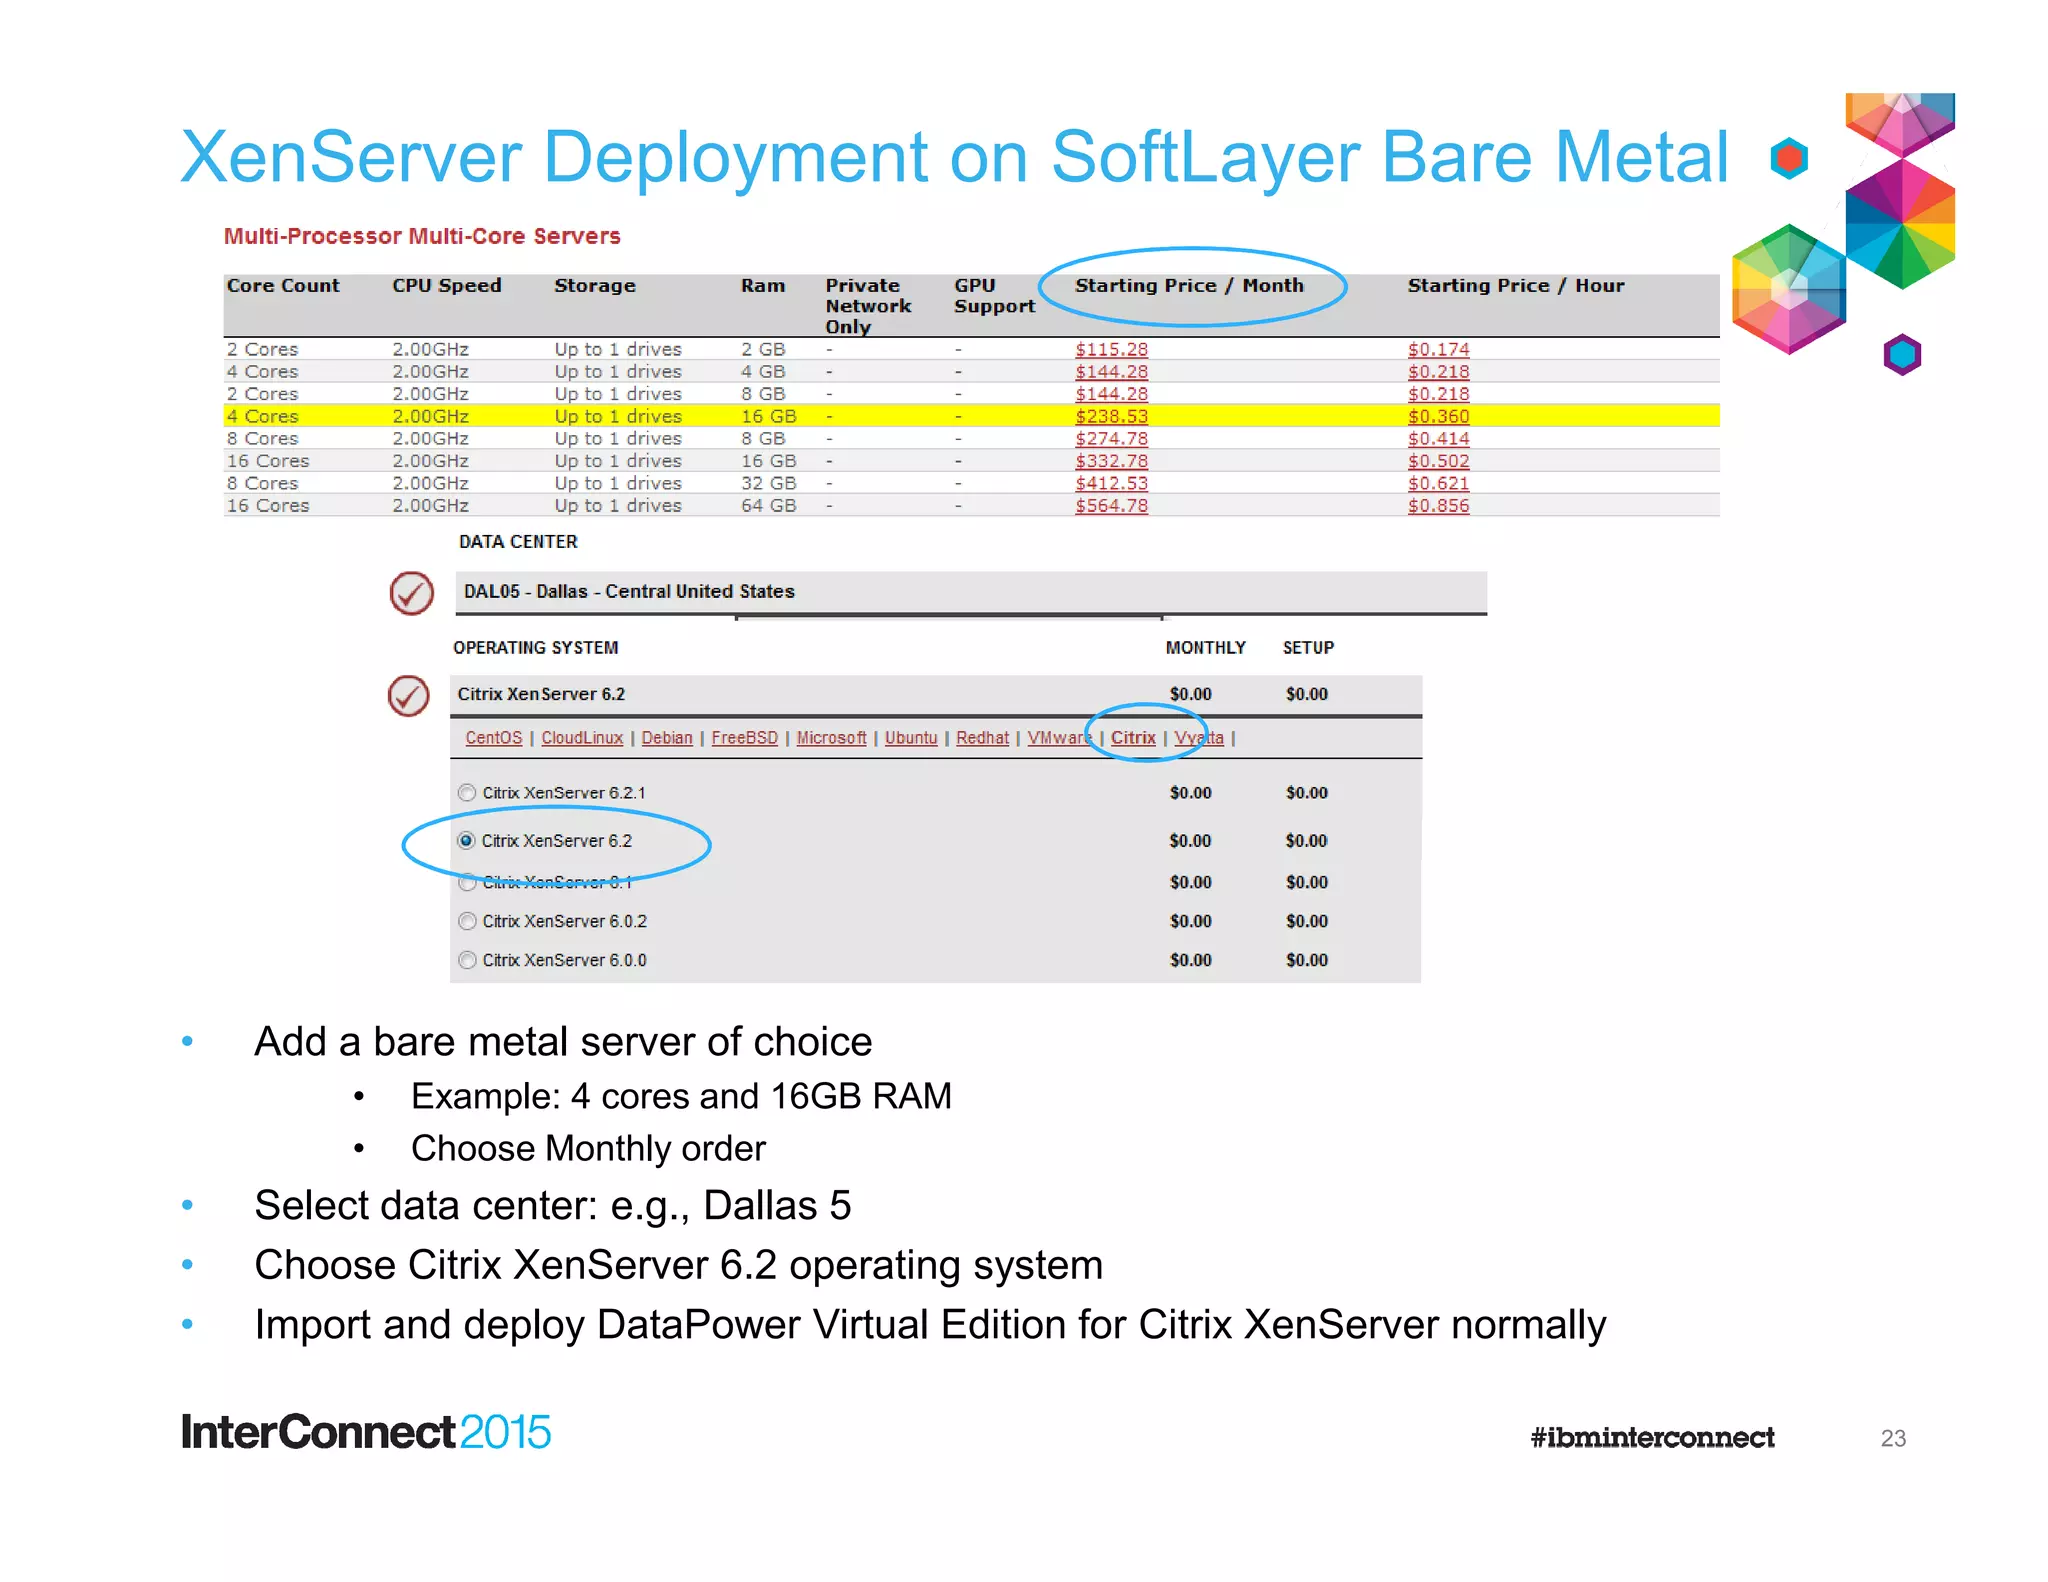2048x1582 pixels.
Task: Choose the Citrix XenServer 6.0.0 radio option
Action: click(x=467, y=960)
